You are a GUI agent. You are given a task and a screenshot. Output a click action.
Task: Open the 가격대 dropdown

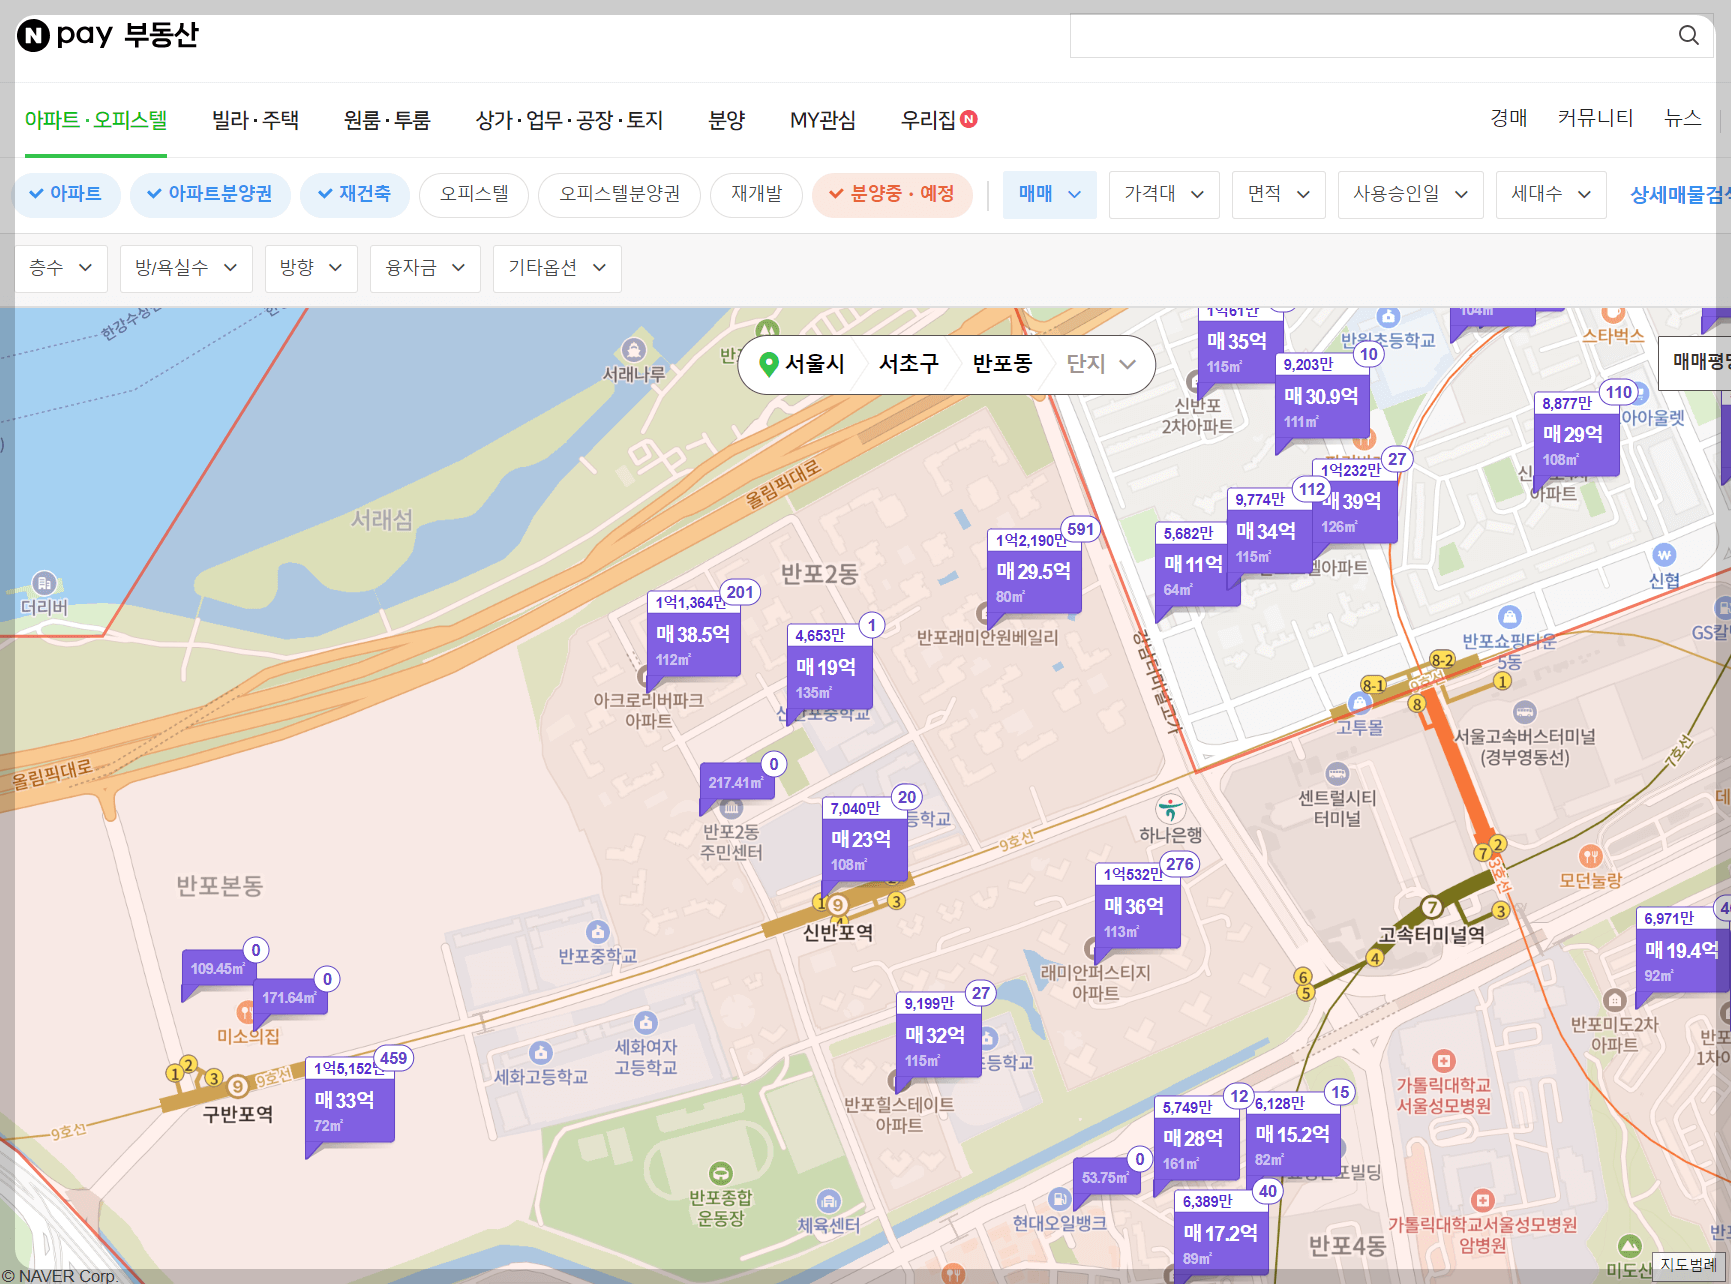(x=1164, y=194)
